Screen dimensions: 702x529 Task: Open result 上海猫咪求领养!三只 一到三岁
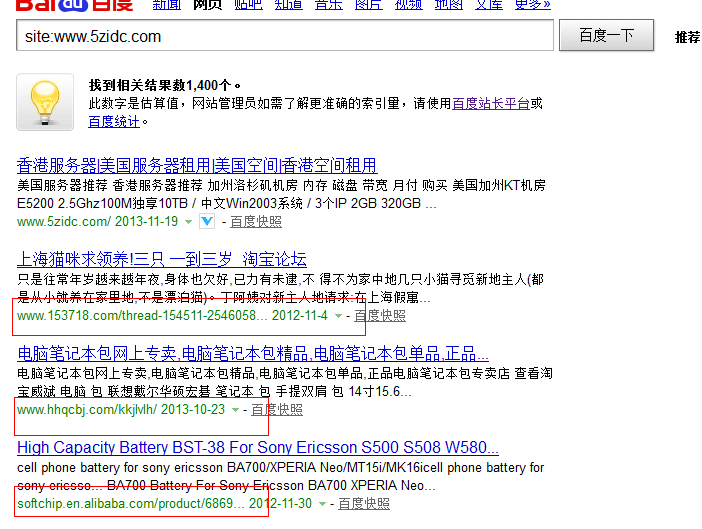pyautogui.click(x=162, y=260)
